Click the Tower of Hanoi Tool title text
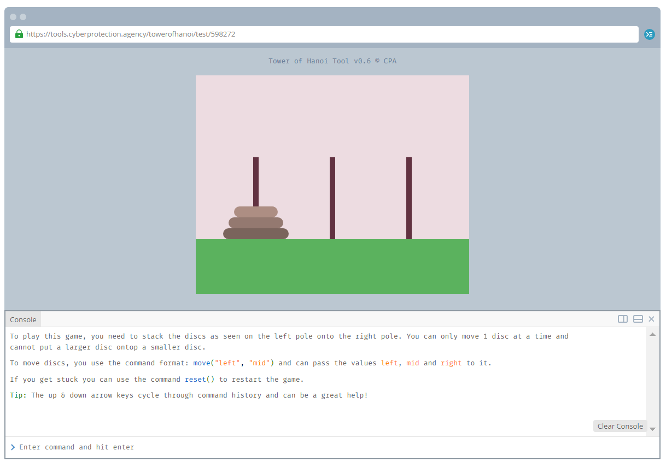 332,61
